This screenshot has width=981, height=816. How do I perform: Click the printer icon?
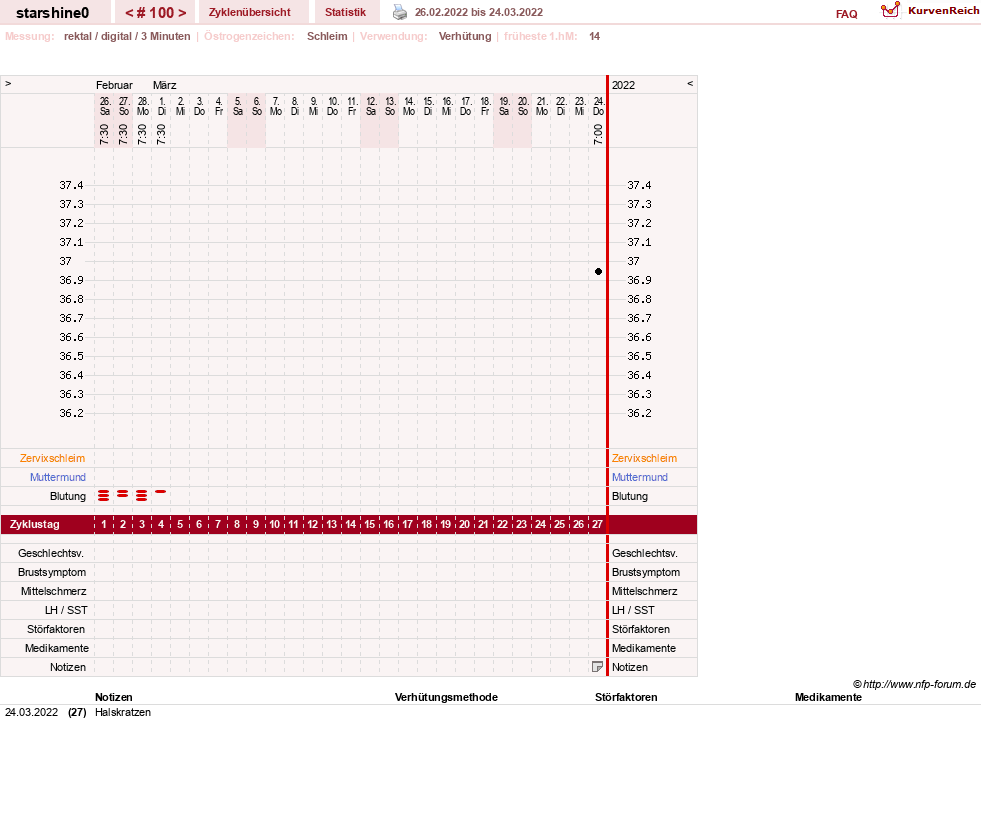(400, 12)
